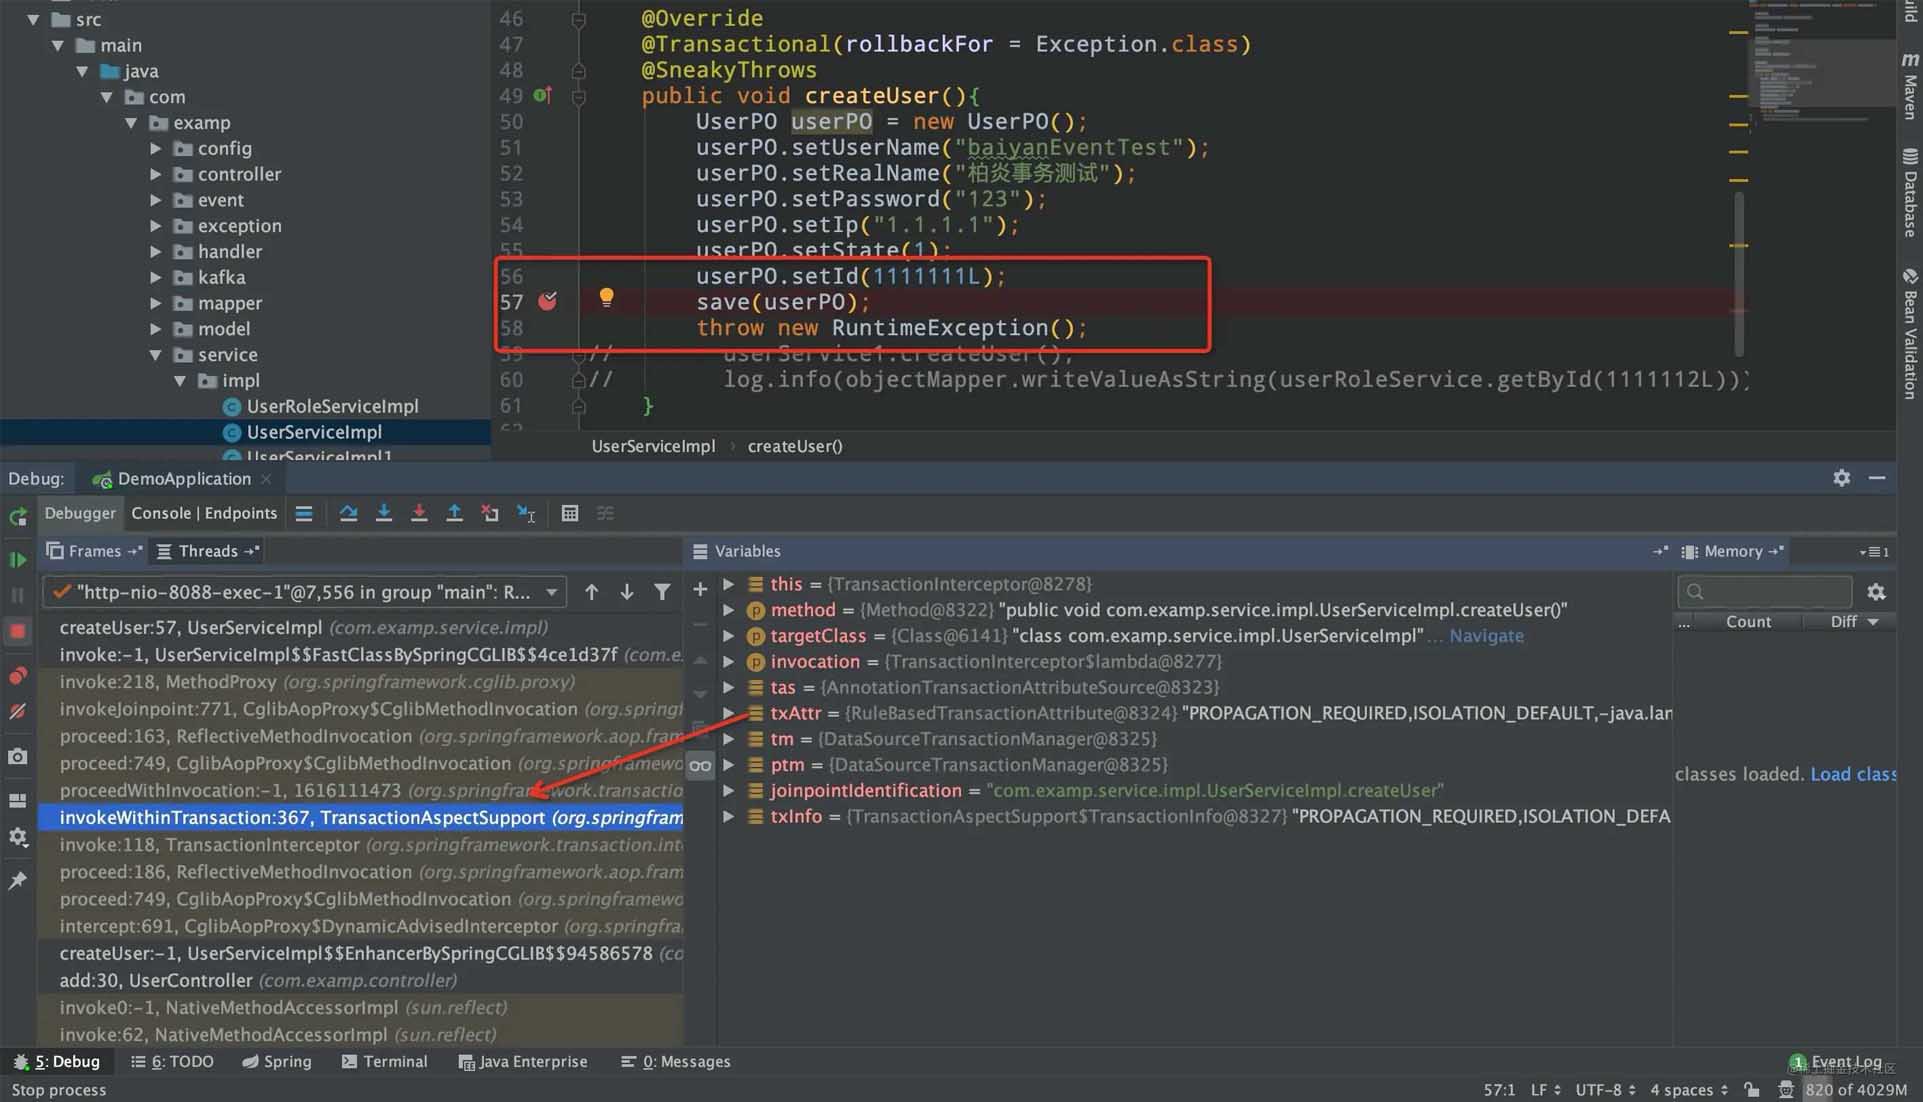Click the Navigate link beside targetClass

coord(1486,636)
